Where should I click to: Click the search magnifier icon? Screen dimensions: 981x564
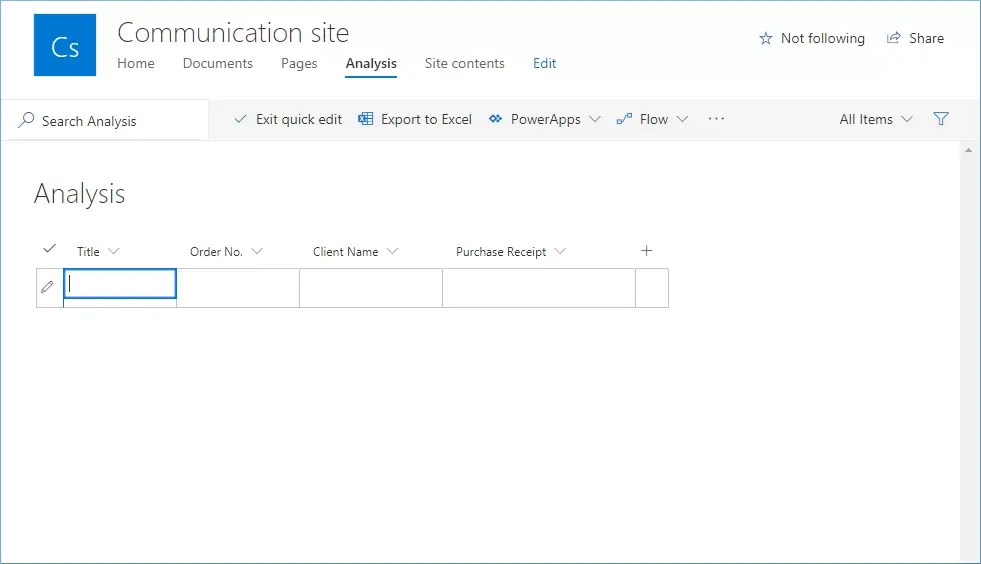click(26, 120)
